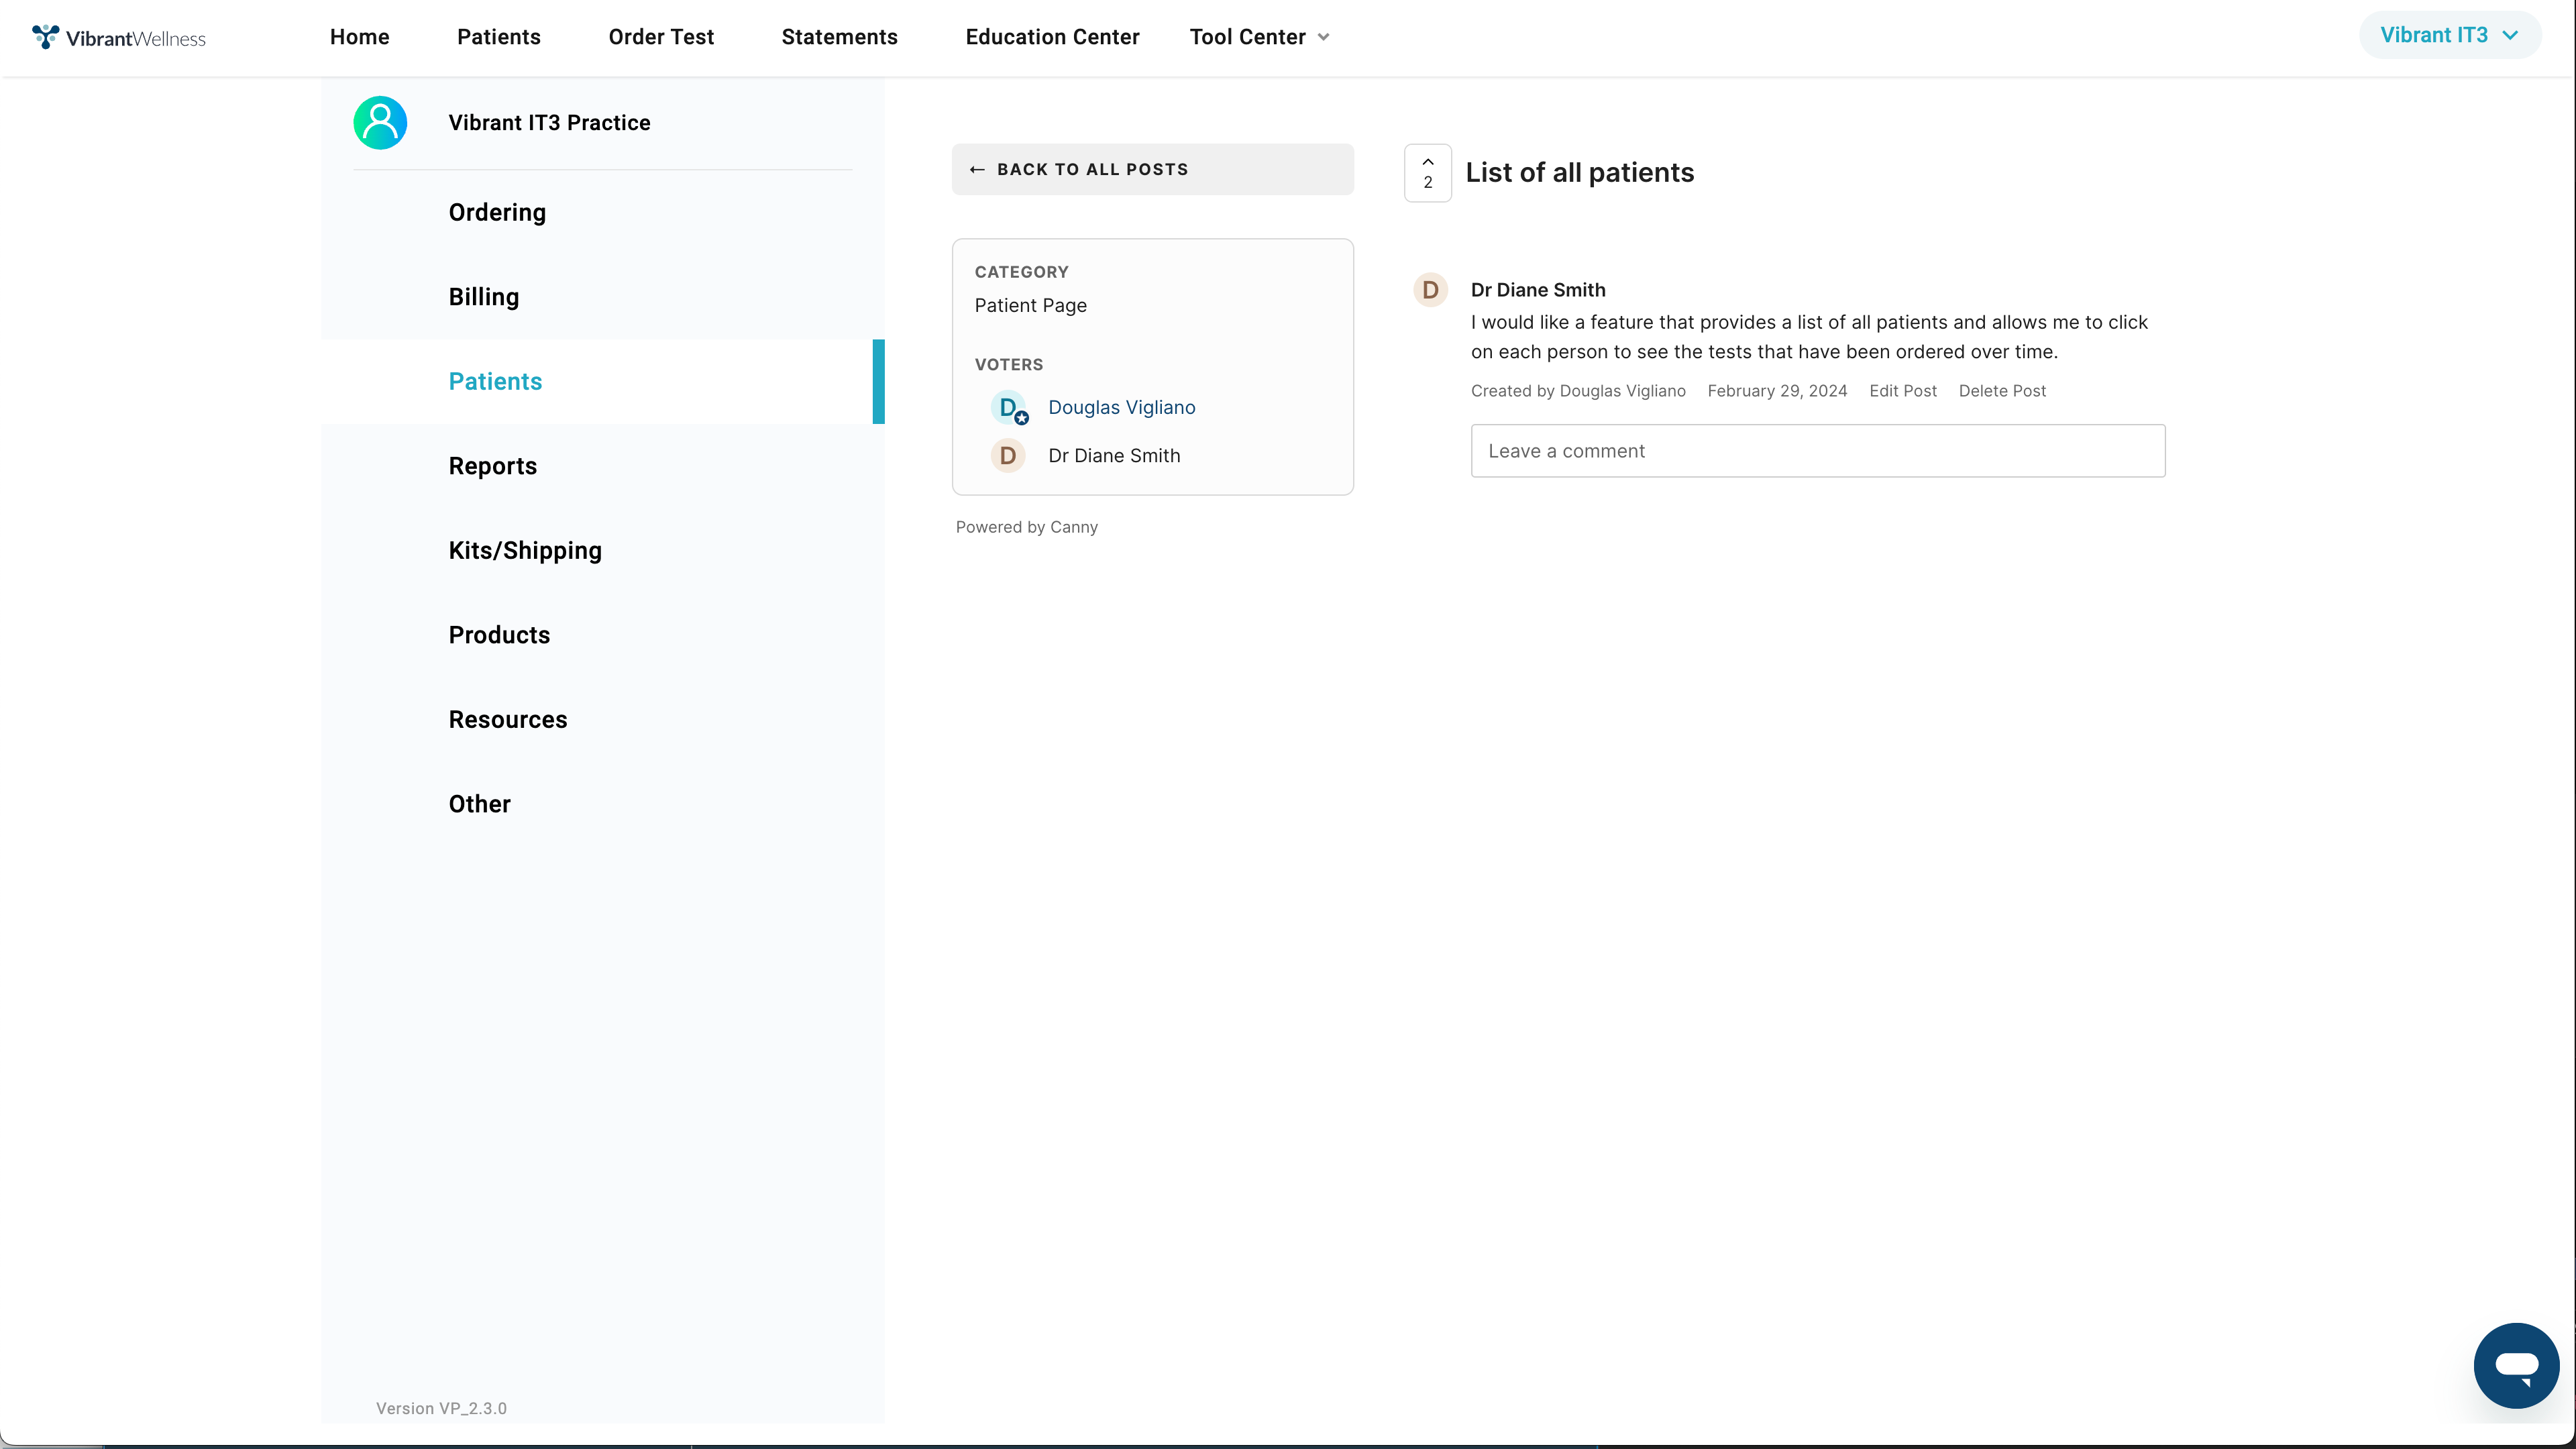Open the Powered by Canny link
2576x1449 pixels.
click(x=1026, y=527)
